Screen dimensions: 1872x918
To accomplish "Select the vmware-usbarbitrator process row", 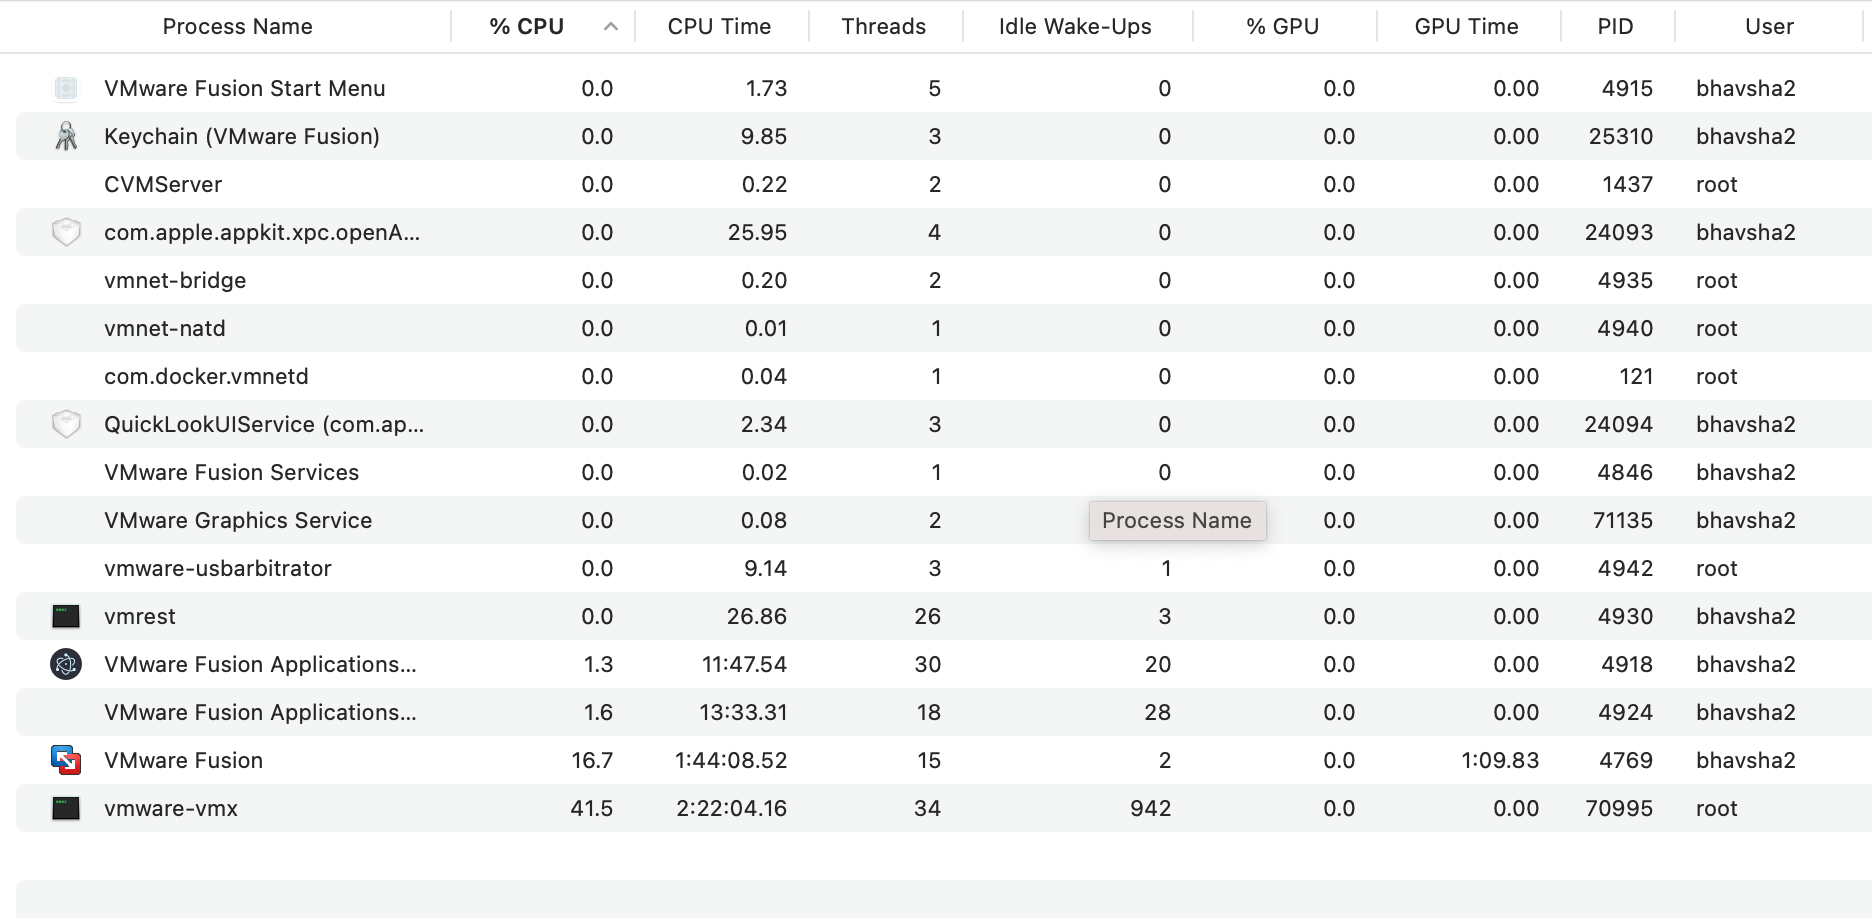I will tap(218, 569).
